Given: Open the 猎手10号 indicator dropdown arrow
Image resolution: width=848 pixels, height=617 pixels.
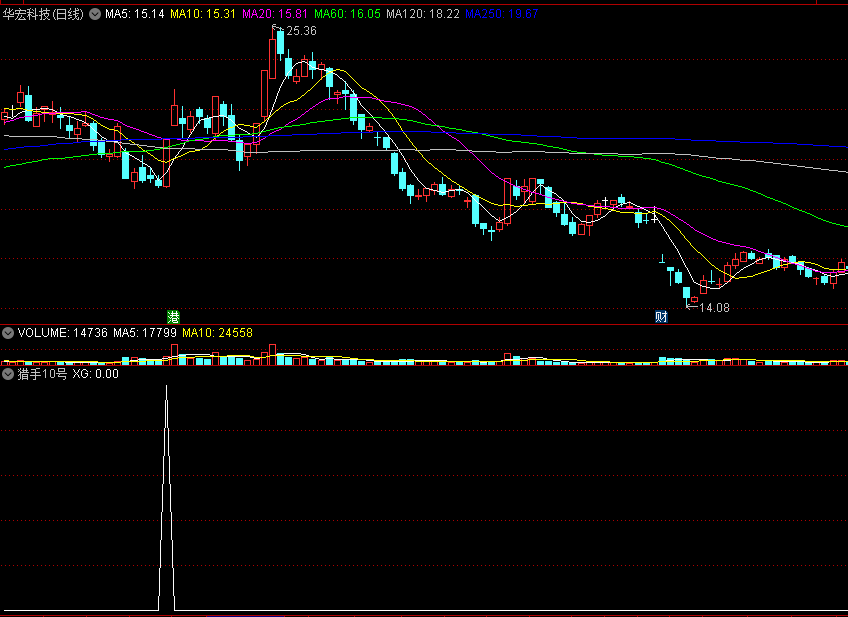Looking at the screenshot, I should coord(8,374).
